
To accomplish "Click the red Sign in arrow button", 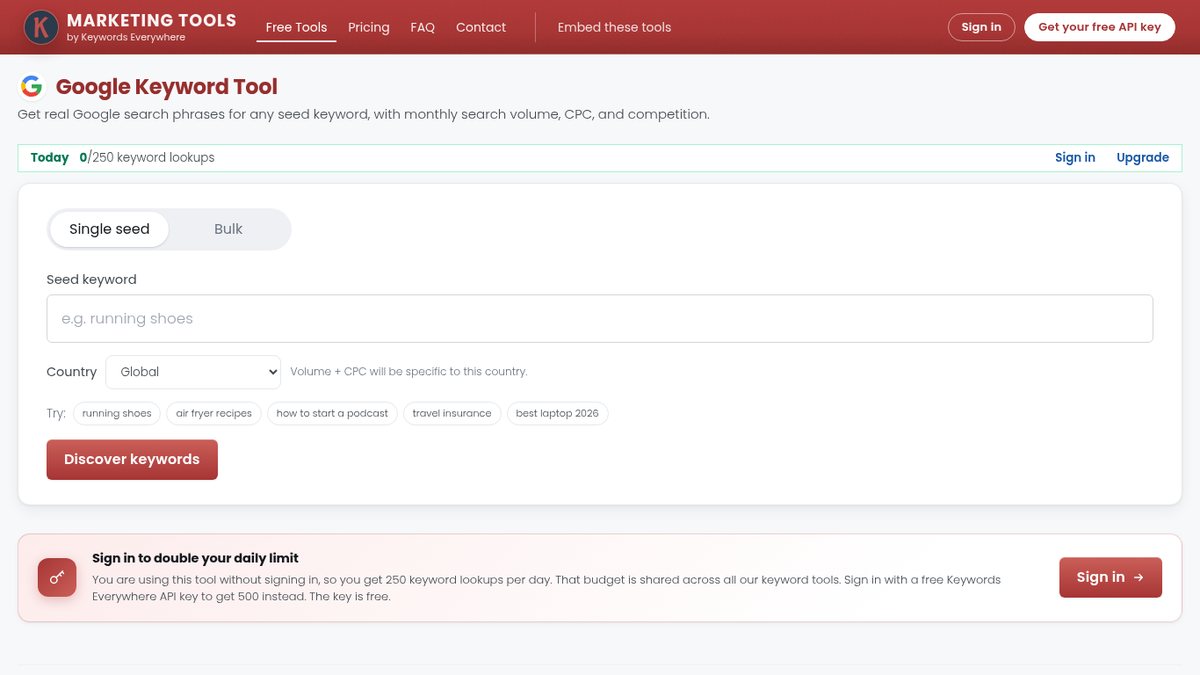I will pos(1110,577).
